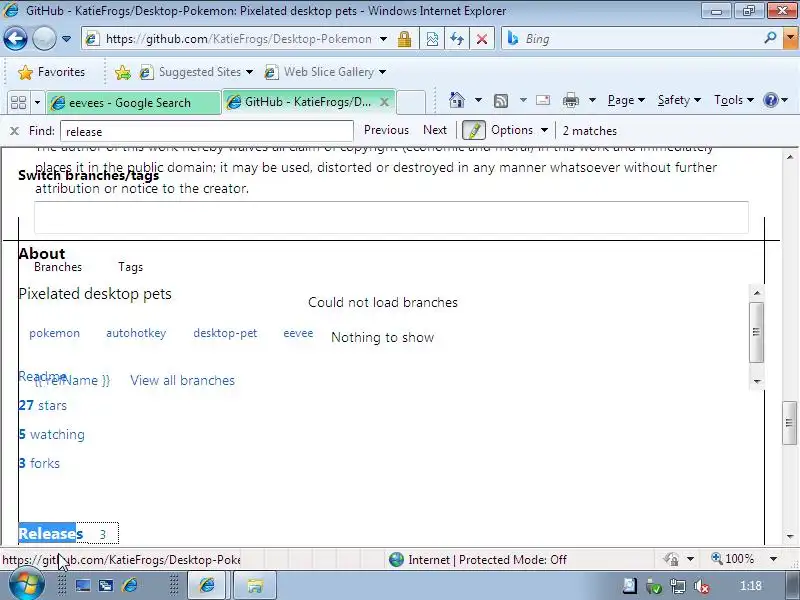Click the muted volume tray icon
The image size is (800, 600).
click(x=702, y=586)
